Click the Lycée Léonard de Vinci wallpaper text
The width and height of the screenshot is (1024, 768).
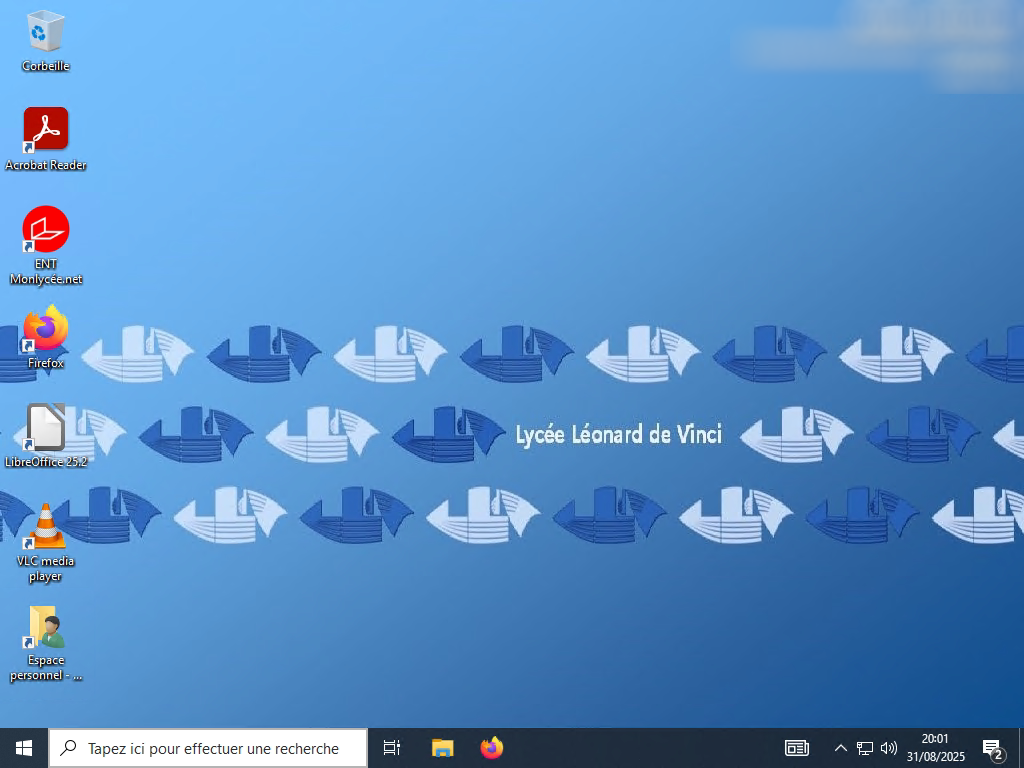click(618, 435)
